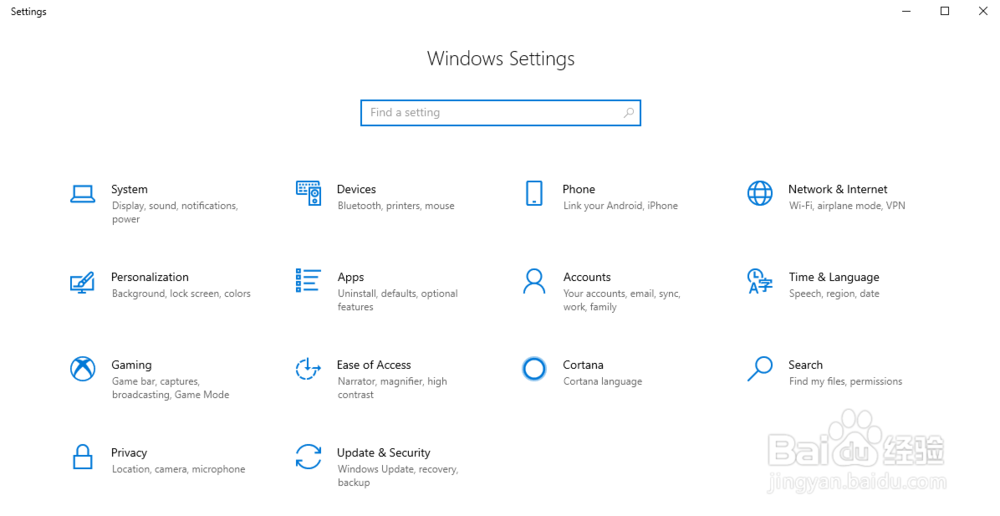1000x516 pixels.
Task: Select the Apps heading
Action: 351,277
